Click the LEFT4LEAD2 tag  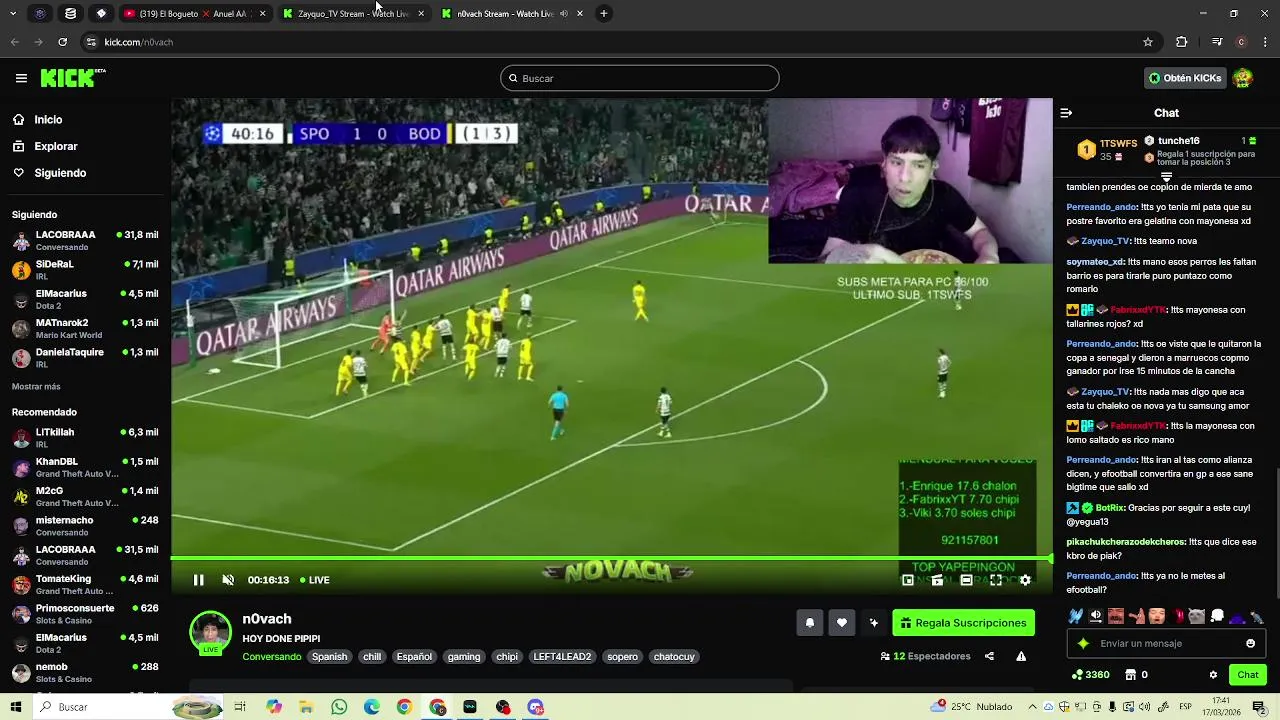(x=562, y=657)
